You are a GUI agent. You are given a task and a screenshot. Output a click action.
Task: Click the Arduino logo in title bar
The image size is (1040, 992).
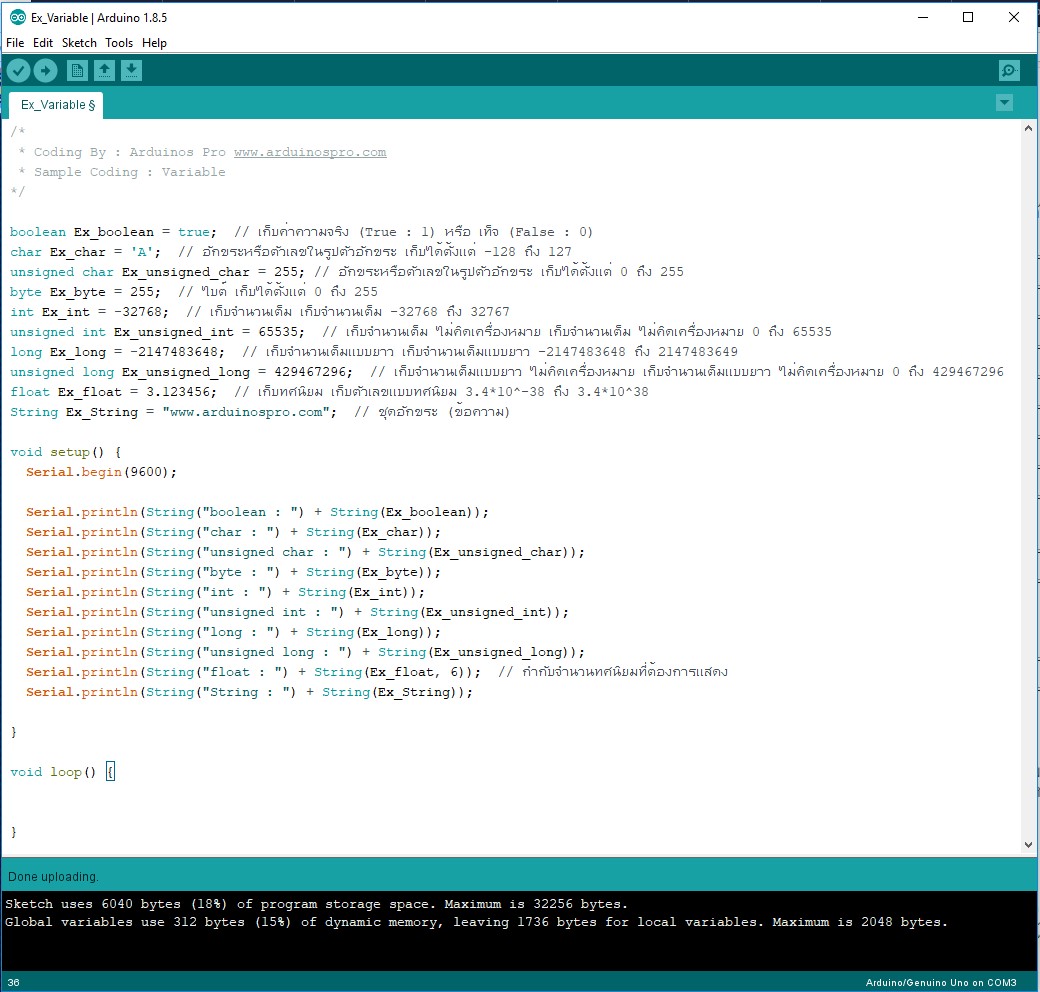click(17, 17)
